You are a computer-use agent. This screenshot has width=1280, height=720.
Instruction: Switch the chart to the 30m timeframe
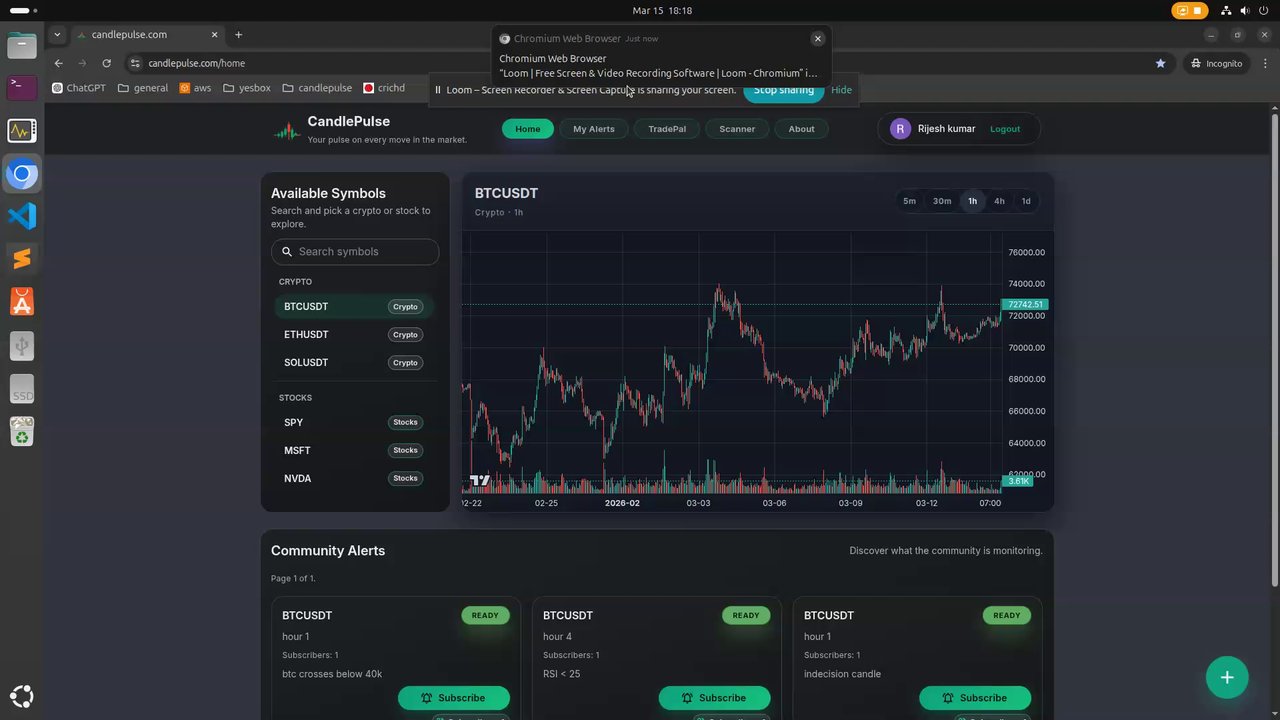click(x=942, y=201)
